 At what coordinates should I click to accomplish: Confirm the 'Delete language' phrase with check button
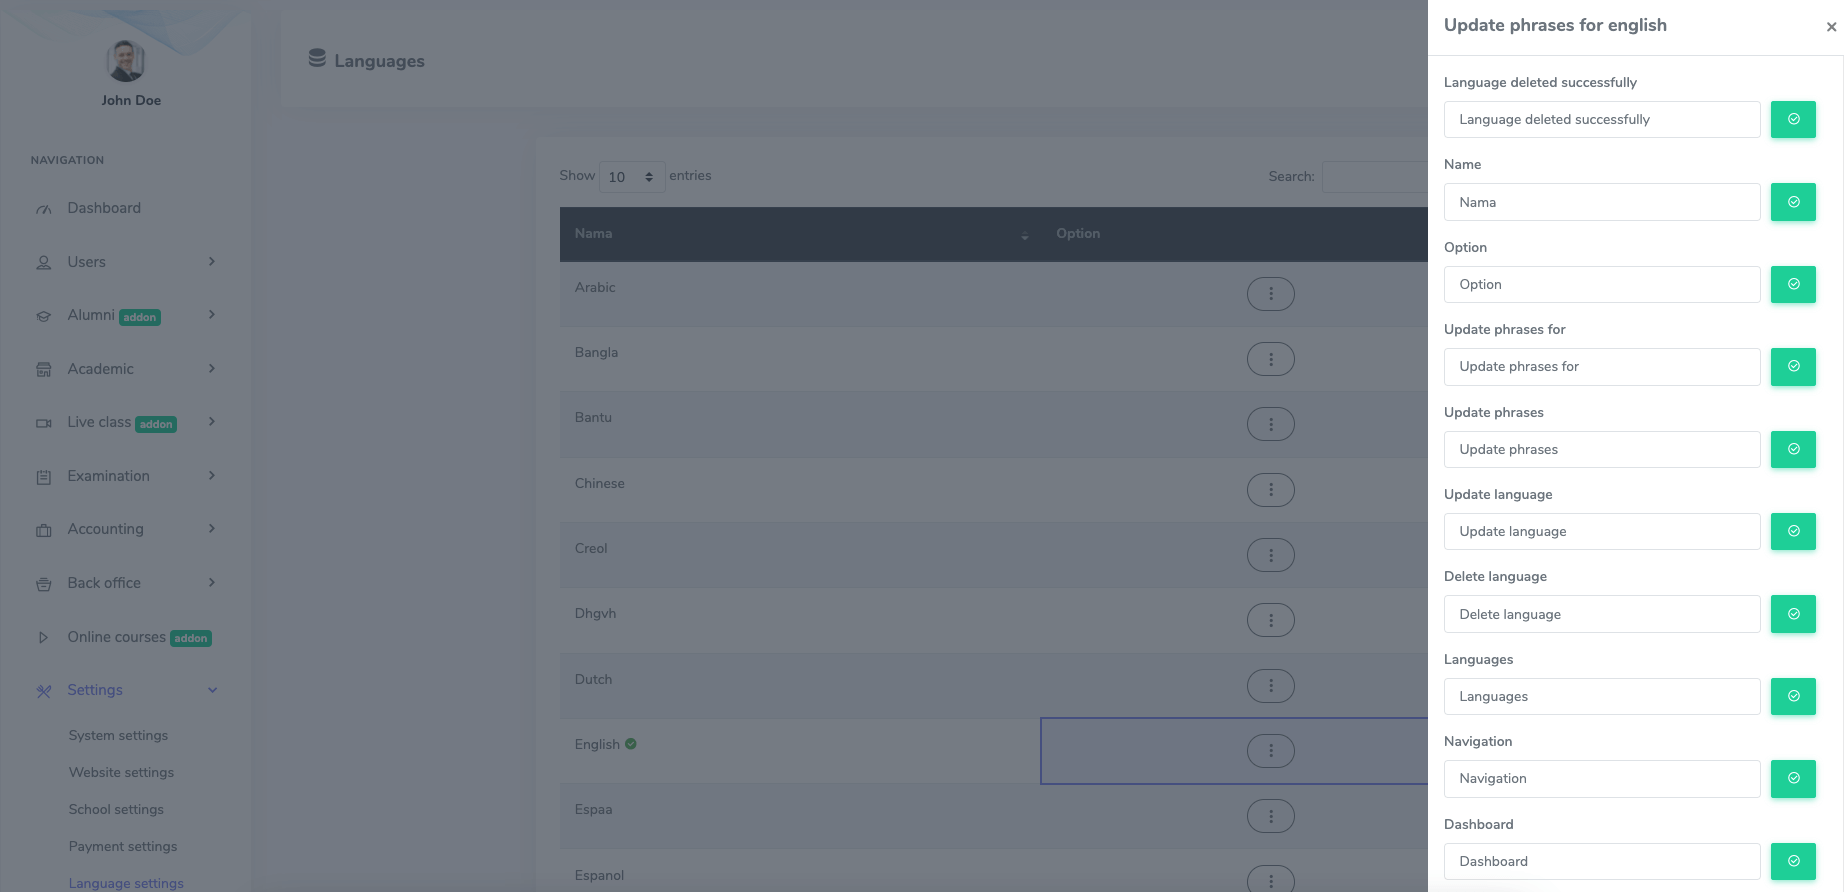[1793, 614]
